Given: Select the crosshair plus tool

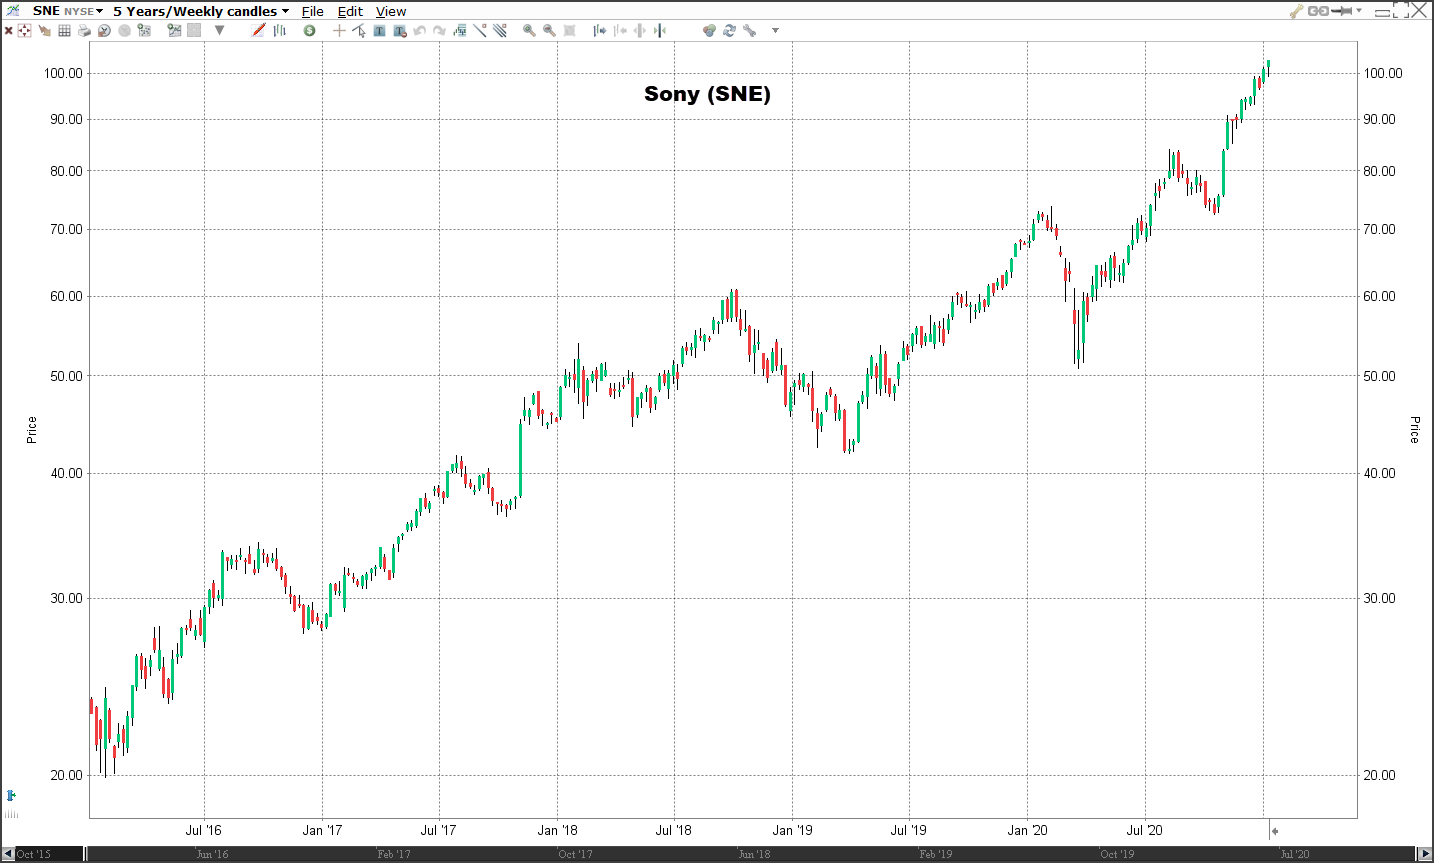Looking at the screenshot, I should tap(339, 31).
